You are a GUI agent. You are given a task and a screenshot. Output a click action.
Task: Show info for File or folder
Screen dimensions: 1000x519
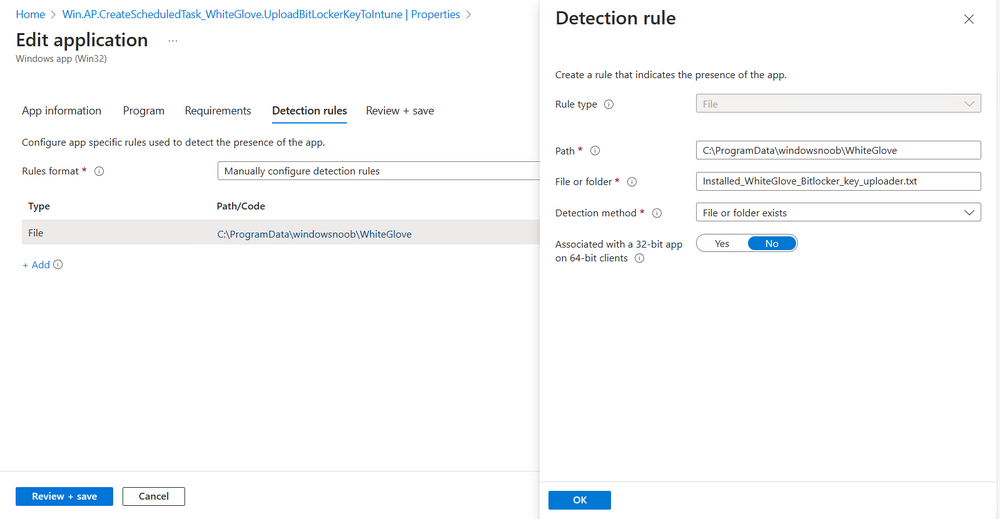tap(632, 182)
